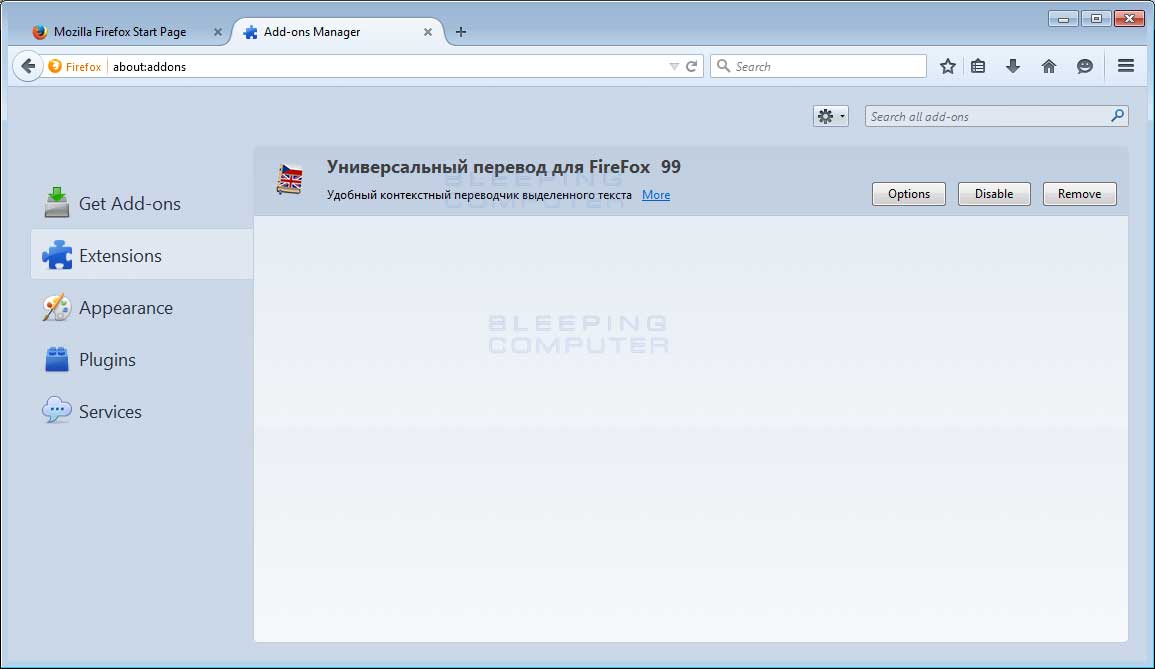This screenshot has height=669, width=1155.
Task: Launch Firefox Hello with the smiley icon
Action: (x=1084, y=66)
